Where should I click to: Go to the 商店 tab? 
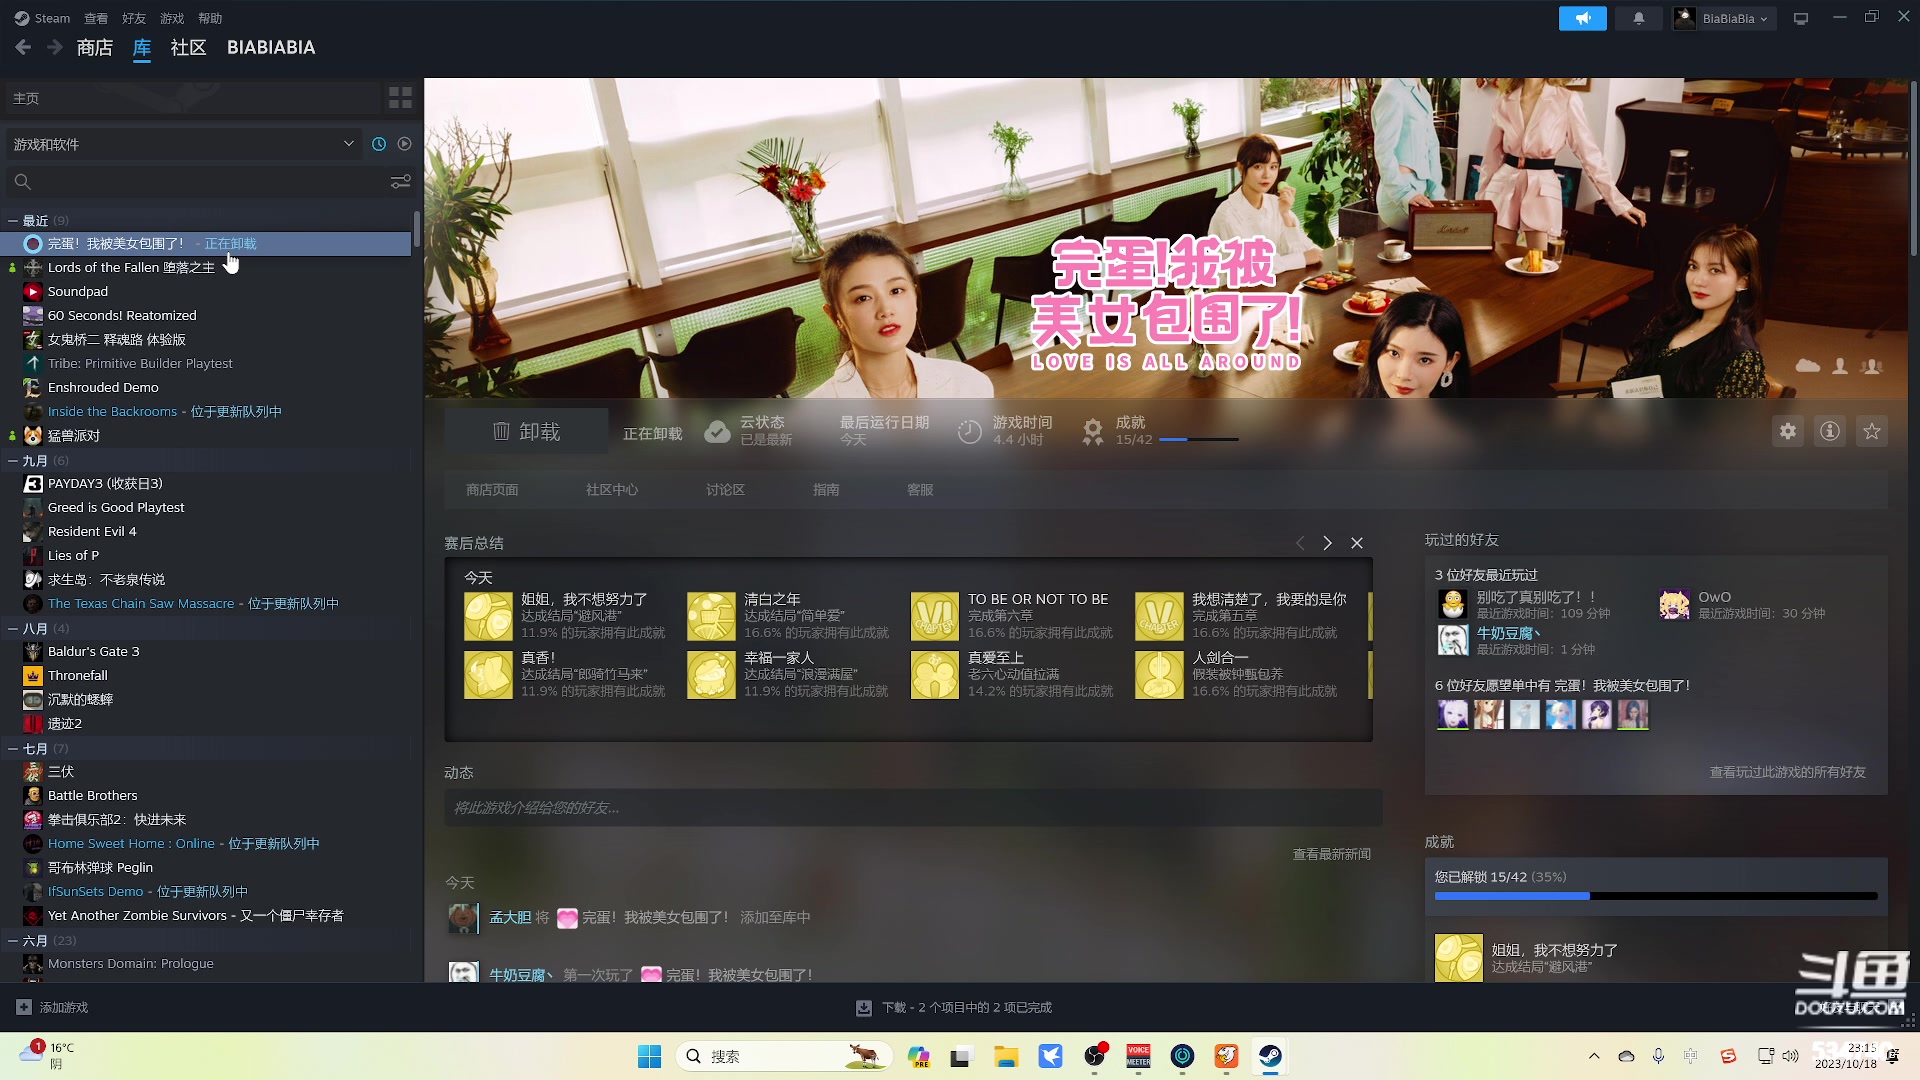(x=95, y=47)
